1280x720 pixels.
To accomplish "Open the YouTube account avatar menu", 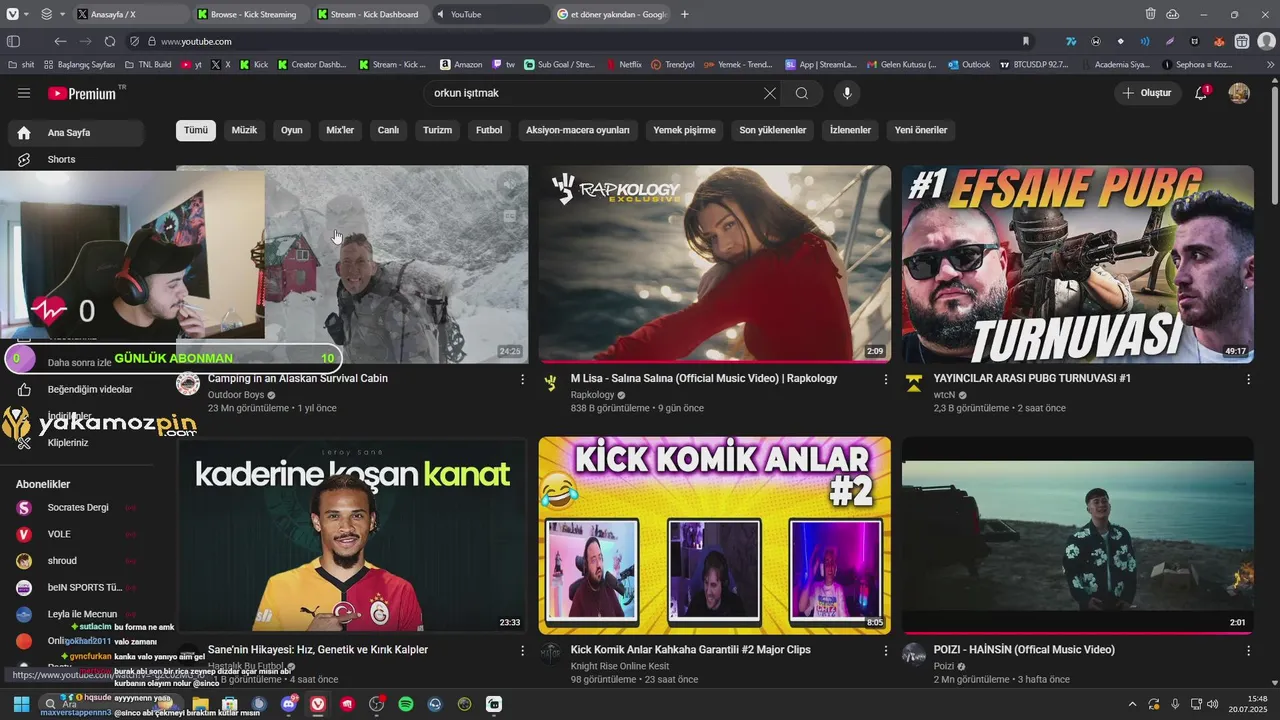I will pos(1239,93).
